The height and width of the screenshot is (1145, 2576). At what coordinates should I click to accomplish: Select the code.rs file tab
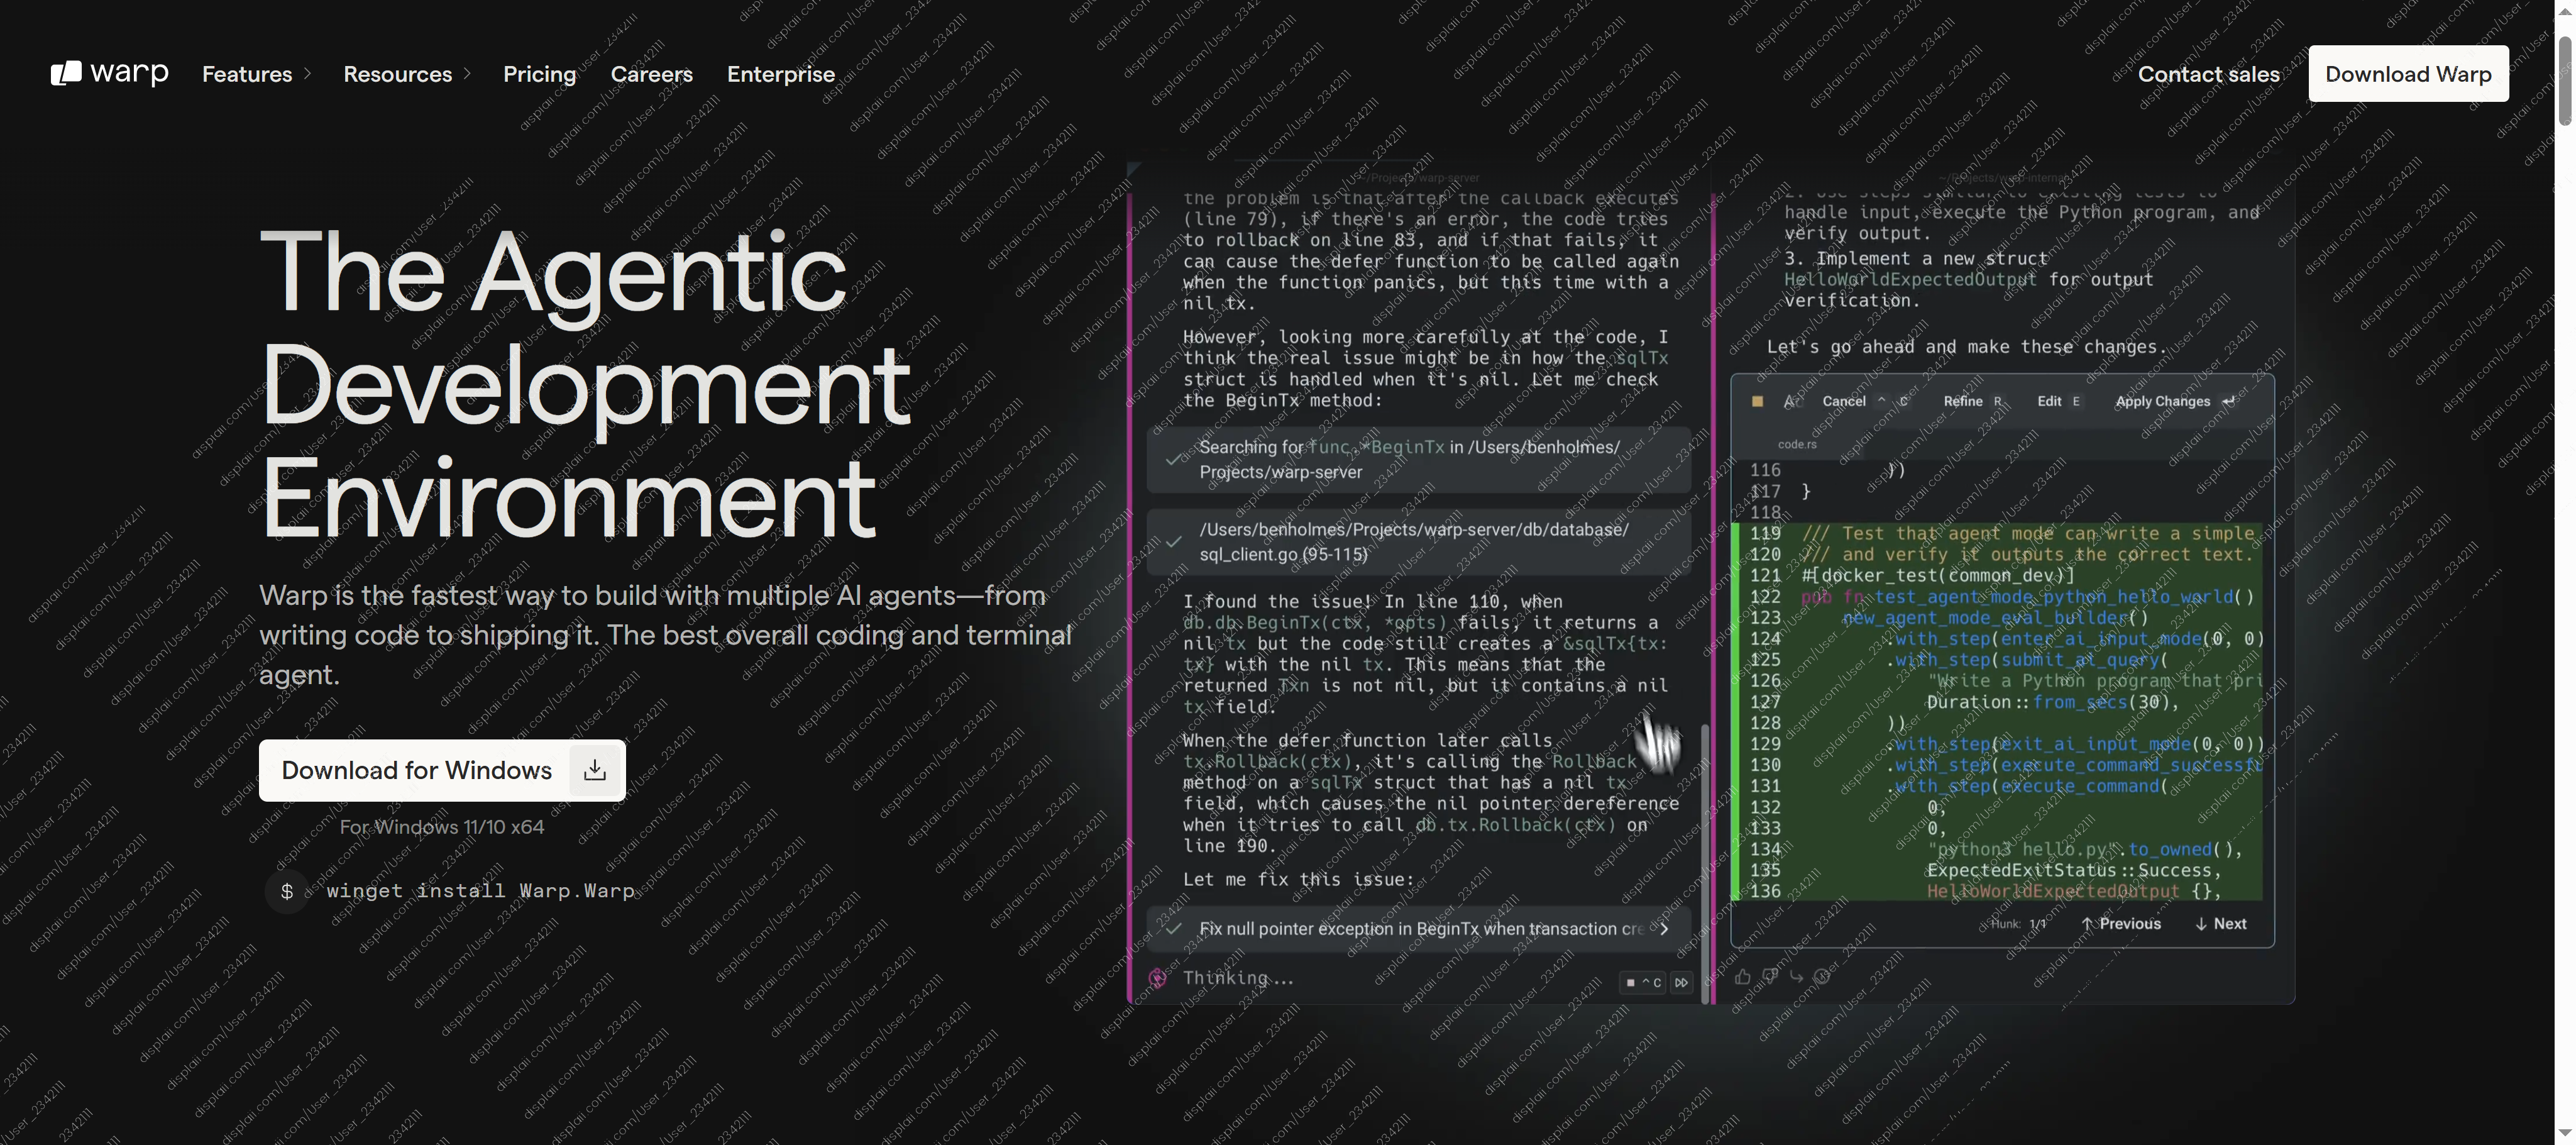(x=1797, y=444)
